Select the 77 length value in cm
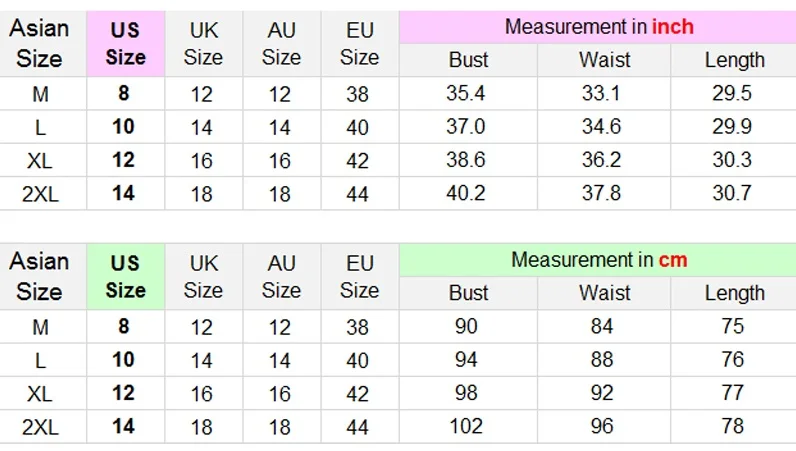The image size is (796, 451). click(732, 393)
